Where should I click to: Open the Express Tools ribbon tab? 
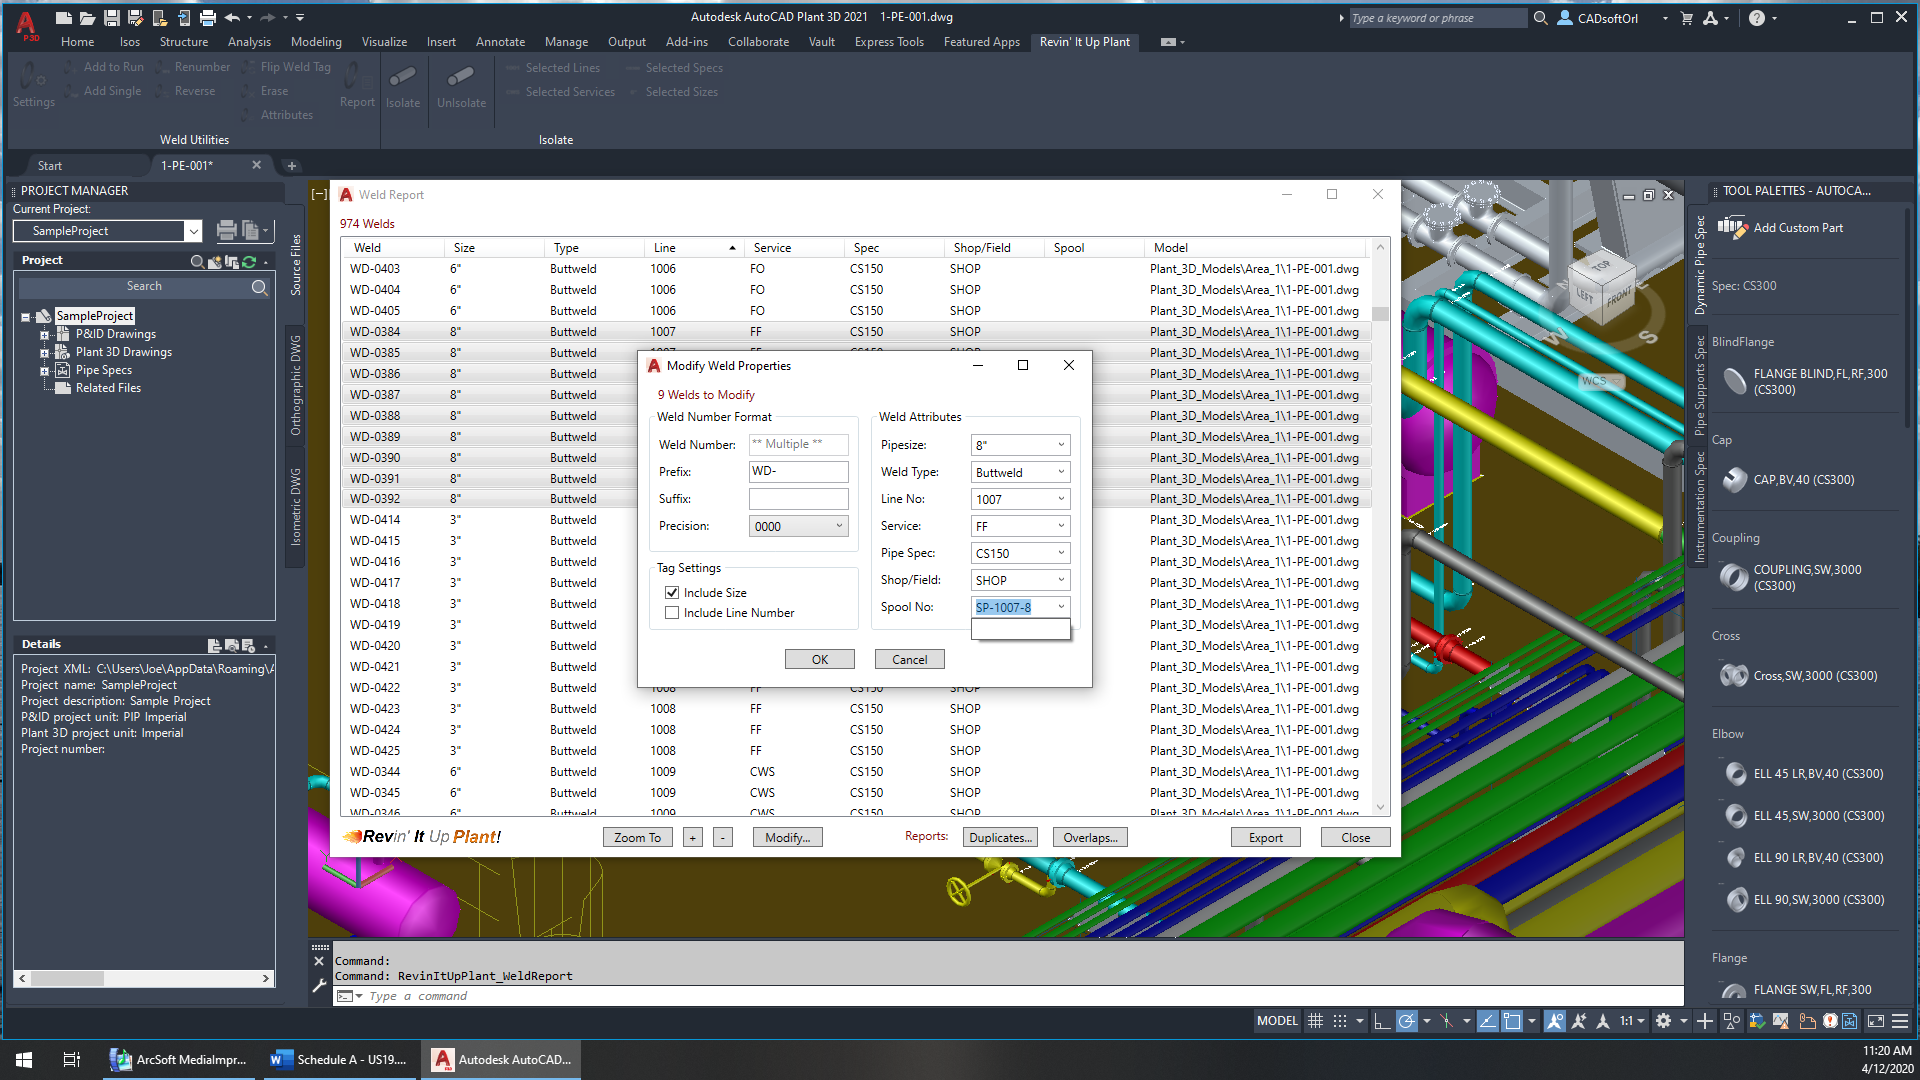click(x=888, y=42)
